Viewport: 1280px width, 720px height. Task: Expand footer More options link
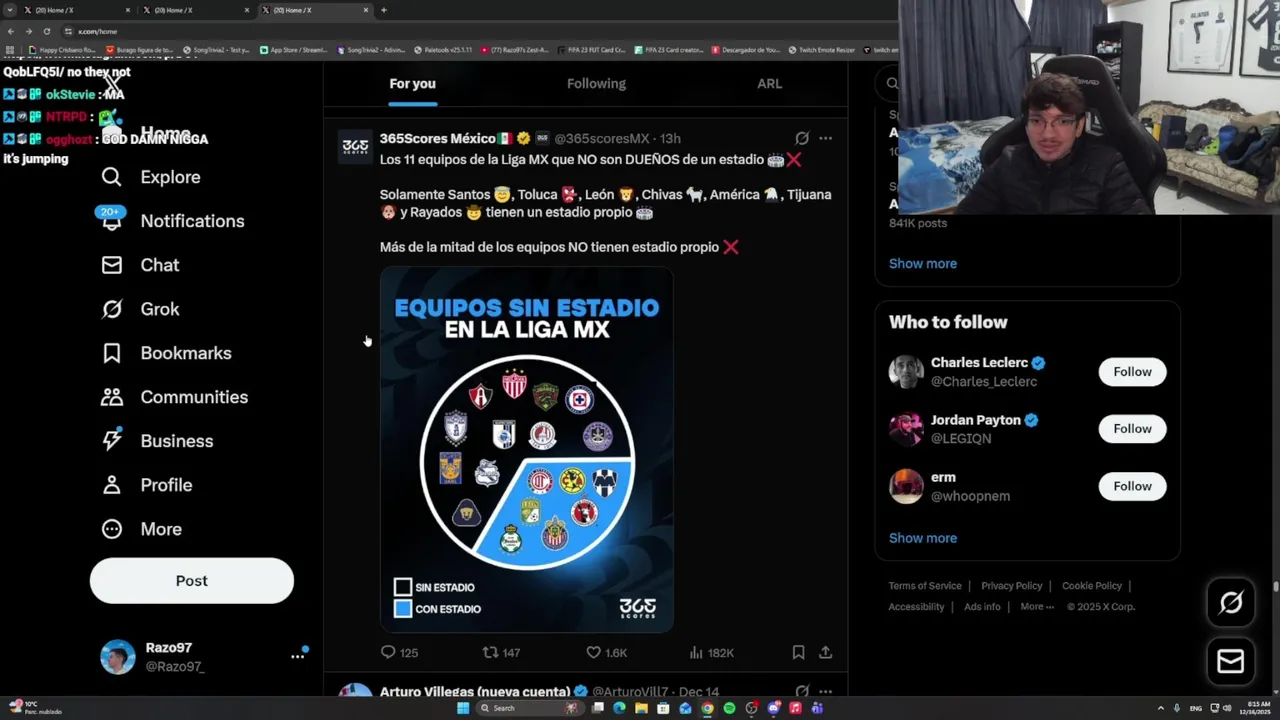point(1037,607)
